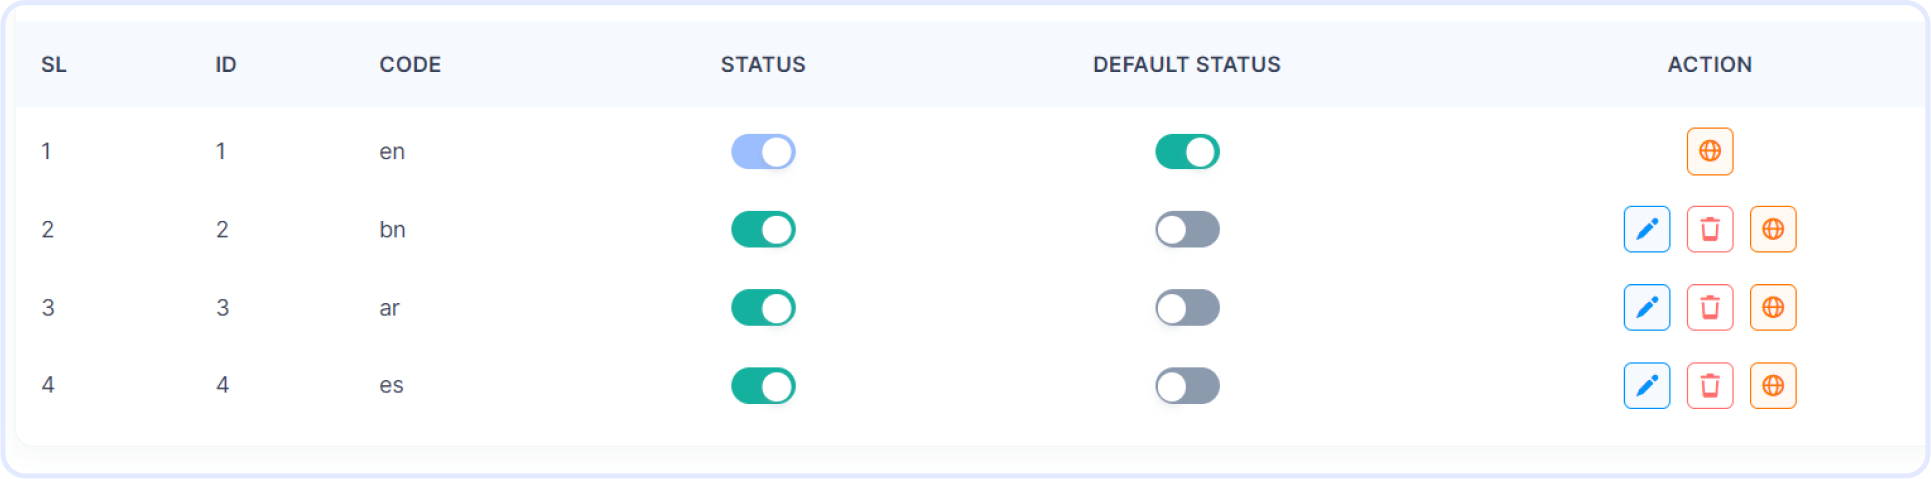Toggle default status switch for en

pyautogui.click(x=1187, y=152)
